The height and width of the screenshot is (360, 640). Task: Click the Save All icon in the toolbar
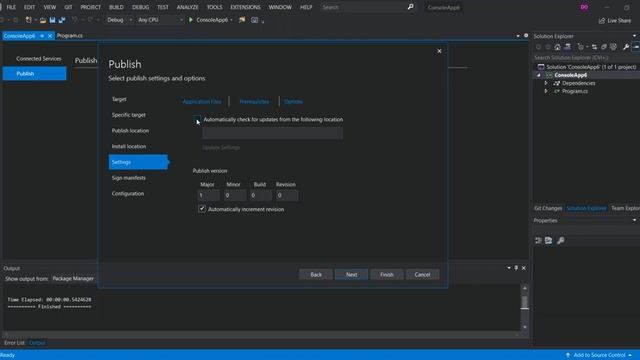(x=62, y=20)
